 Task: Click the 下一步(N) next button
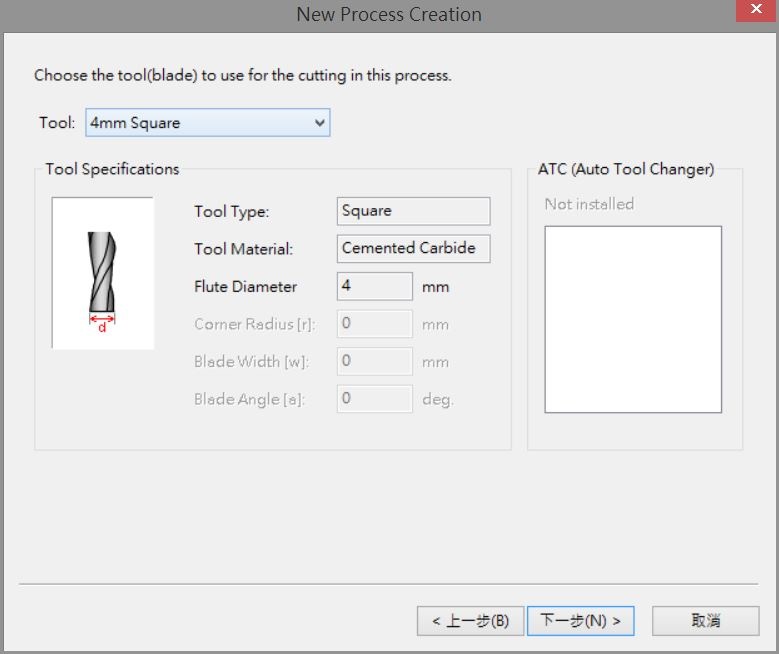[x=580, y=621]
